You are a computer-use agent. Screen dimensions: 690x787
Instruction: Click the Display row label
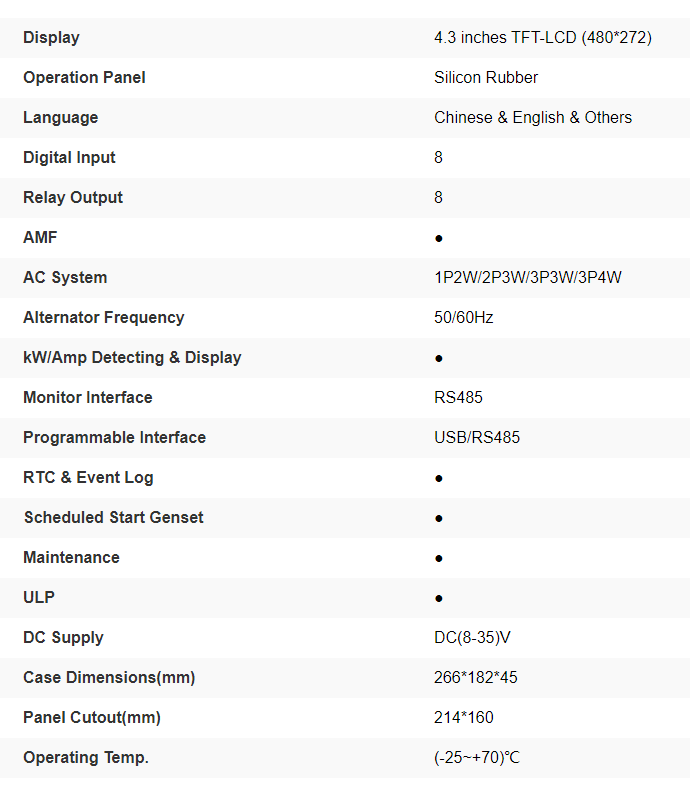(x=51, y=38)
